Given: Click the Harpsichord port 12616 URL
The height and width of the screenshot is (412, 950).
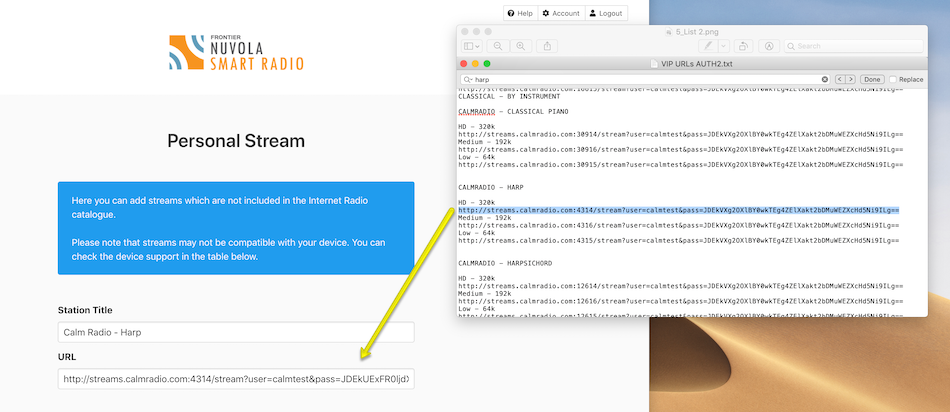Looking at the screenshot, I should point(680,301).
